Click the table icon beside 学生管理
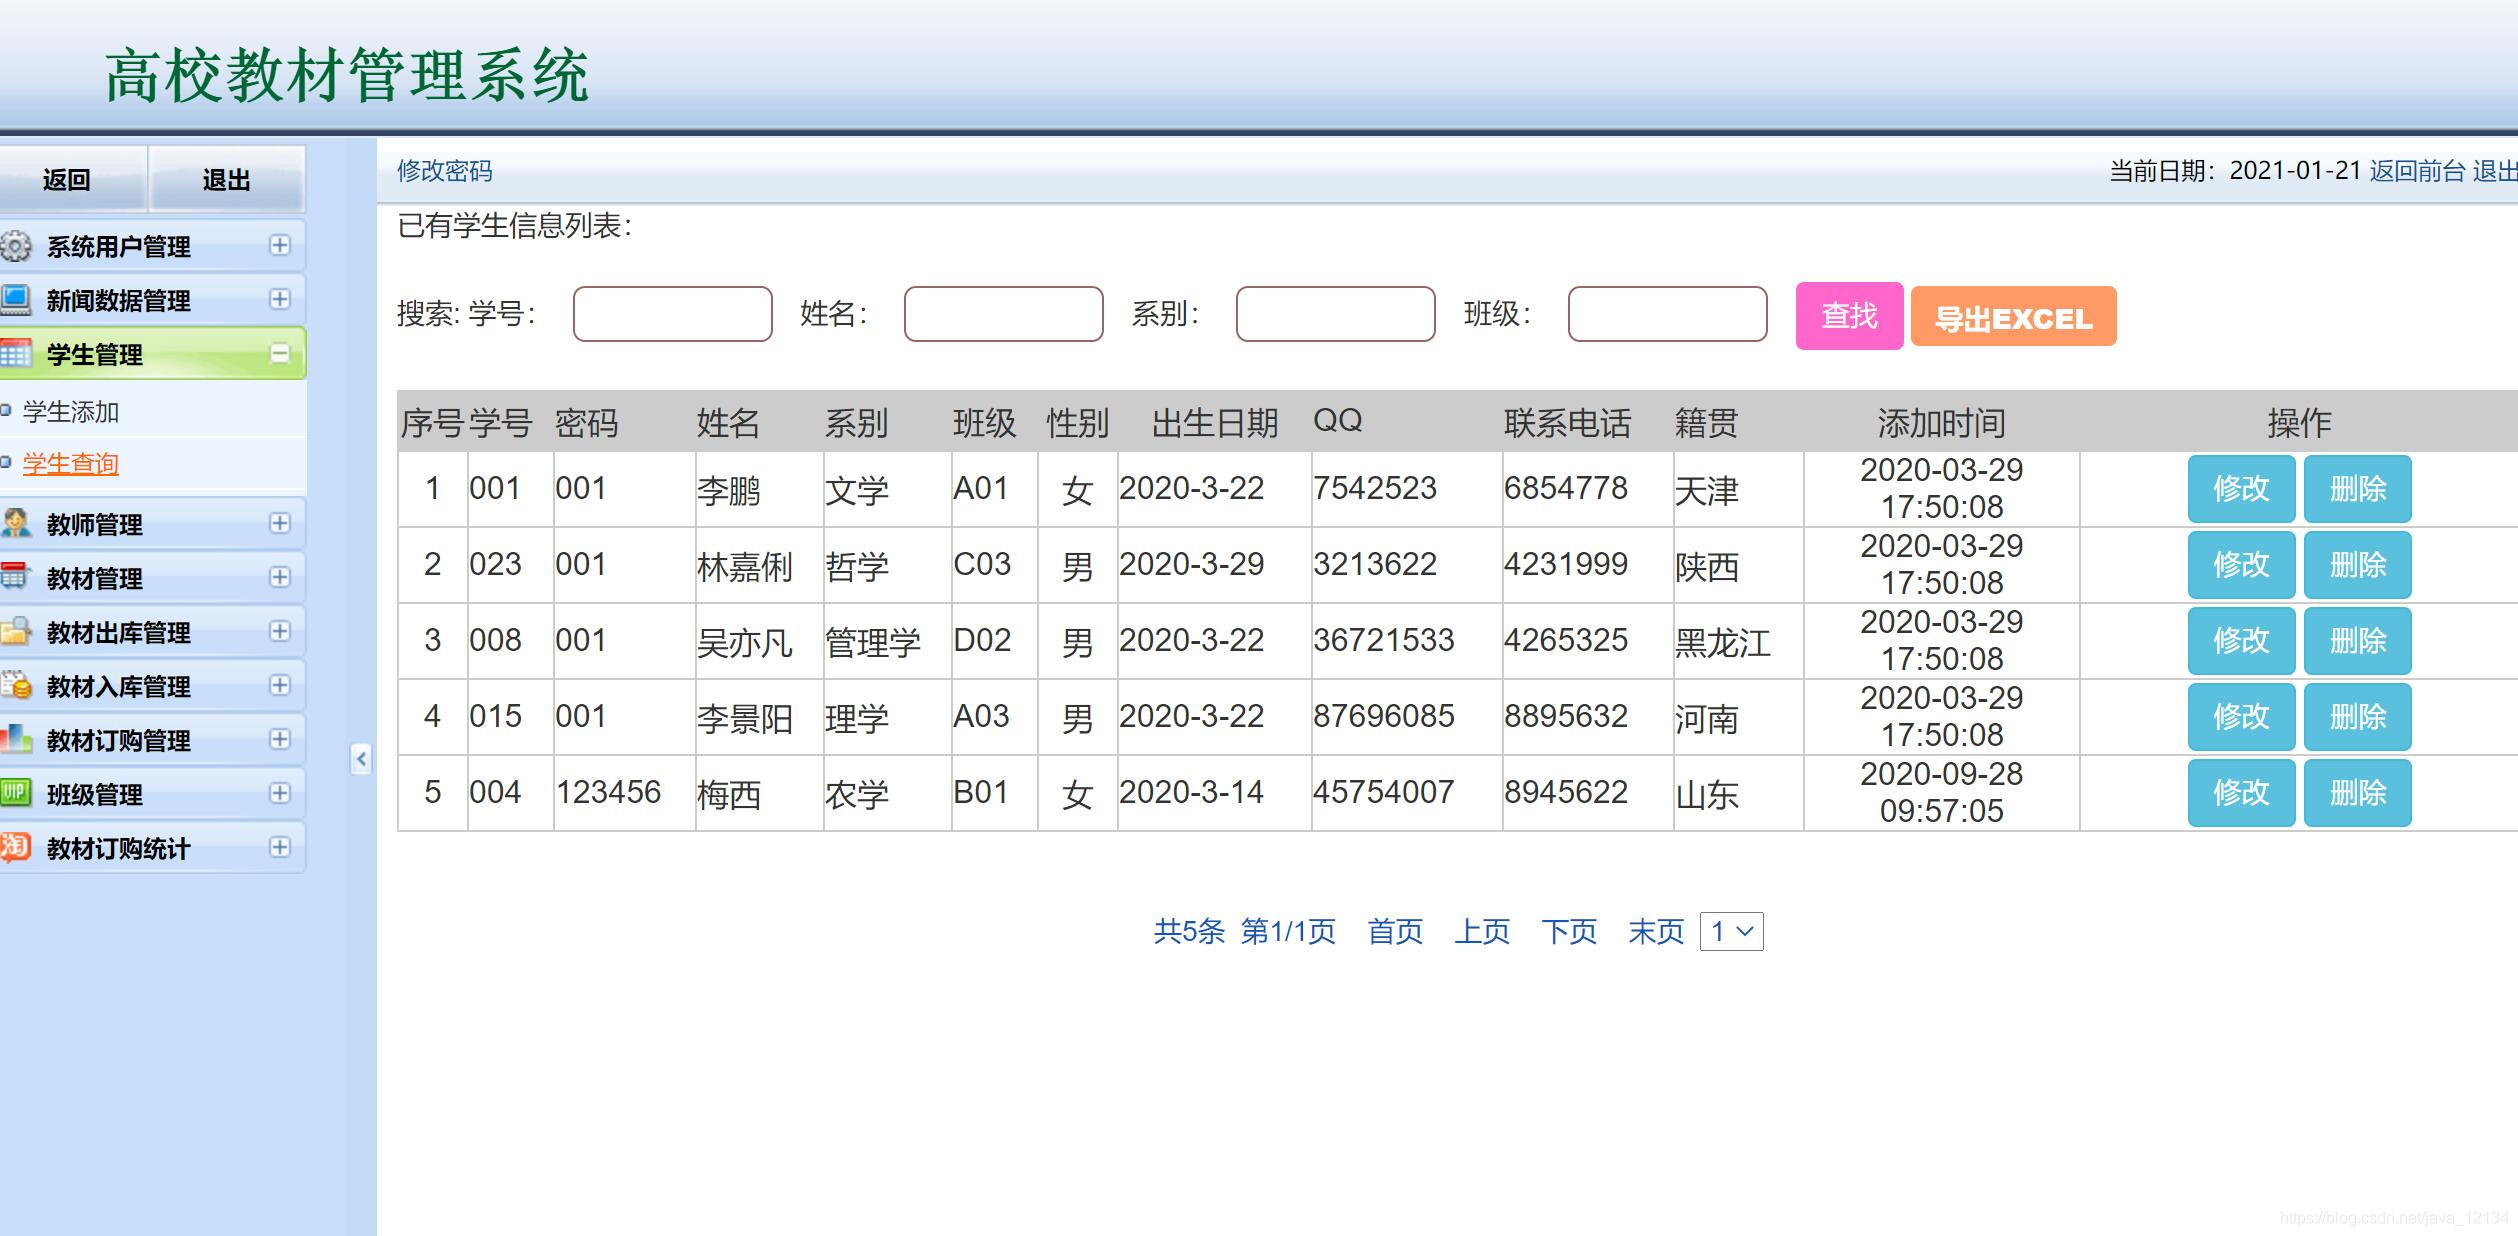2518x1236 pixels. [x=15, y=353]
